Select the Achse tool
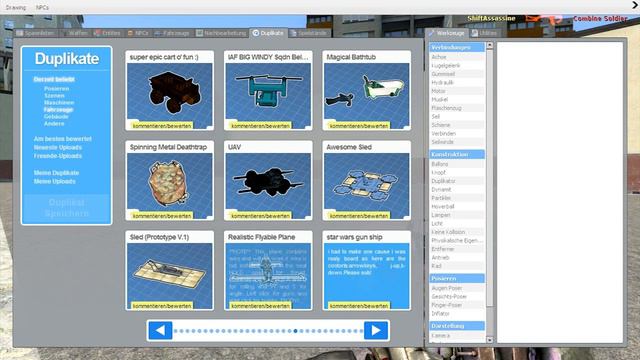640x360 pixels. [x=457, y=57]
